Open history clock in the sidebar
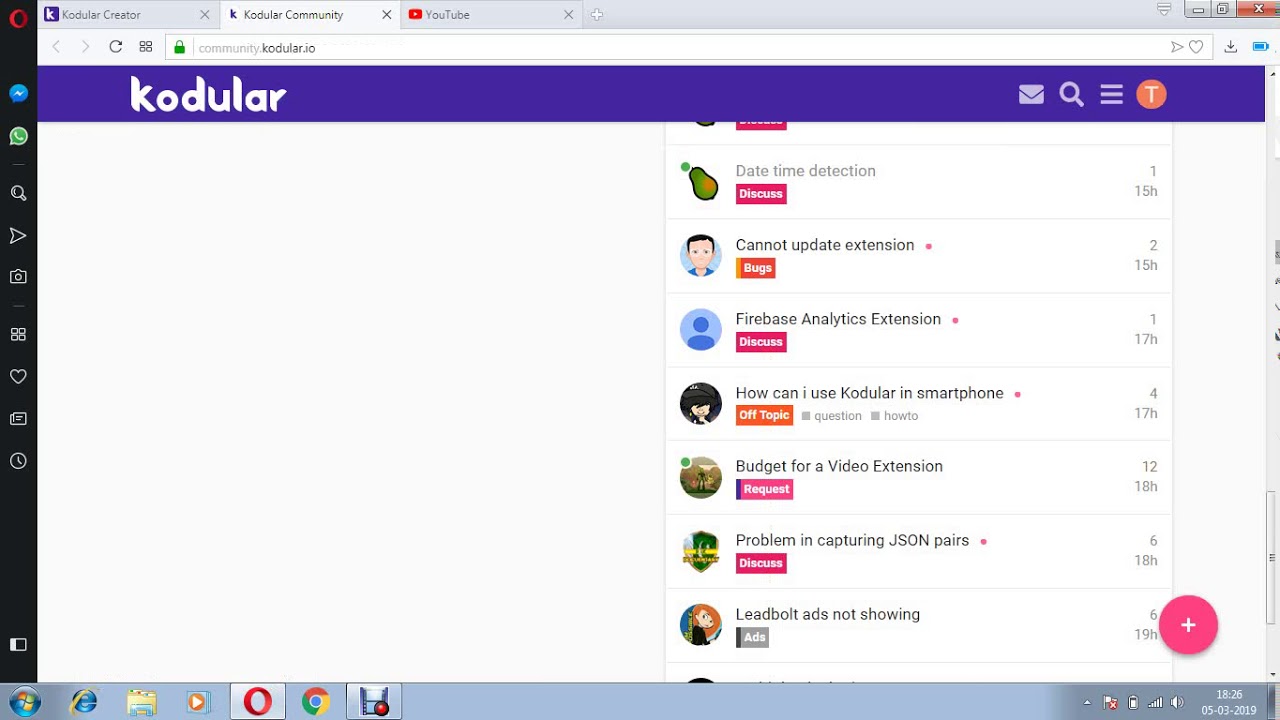The image size is (1280, 720). [x=18, y=461]
